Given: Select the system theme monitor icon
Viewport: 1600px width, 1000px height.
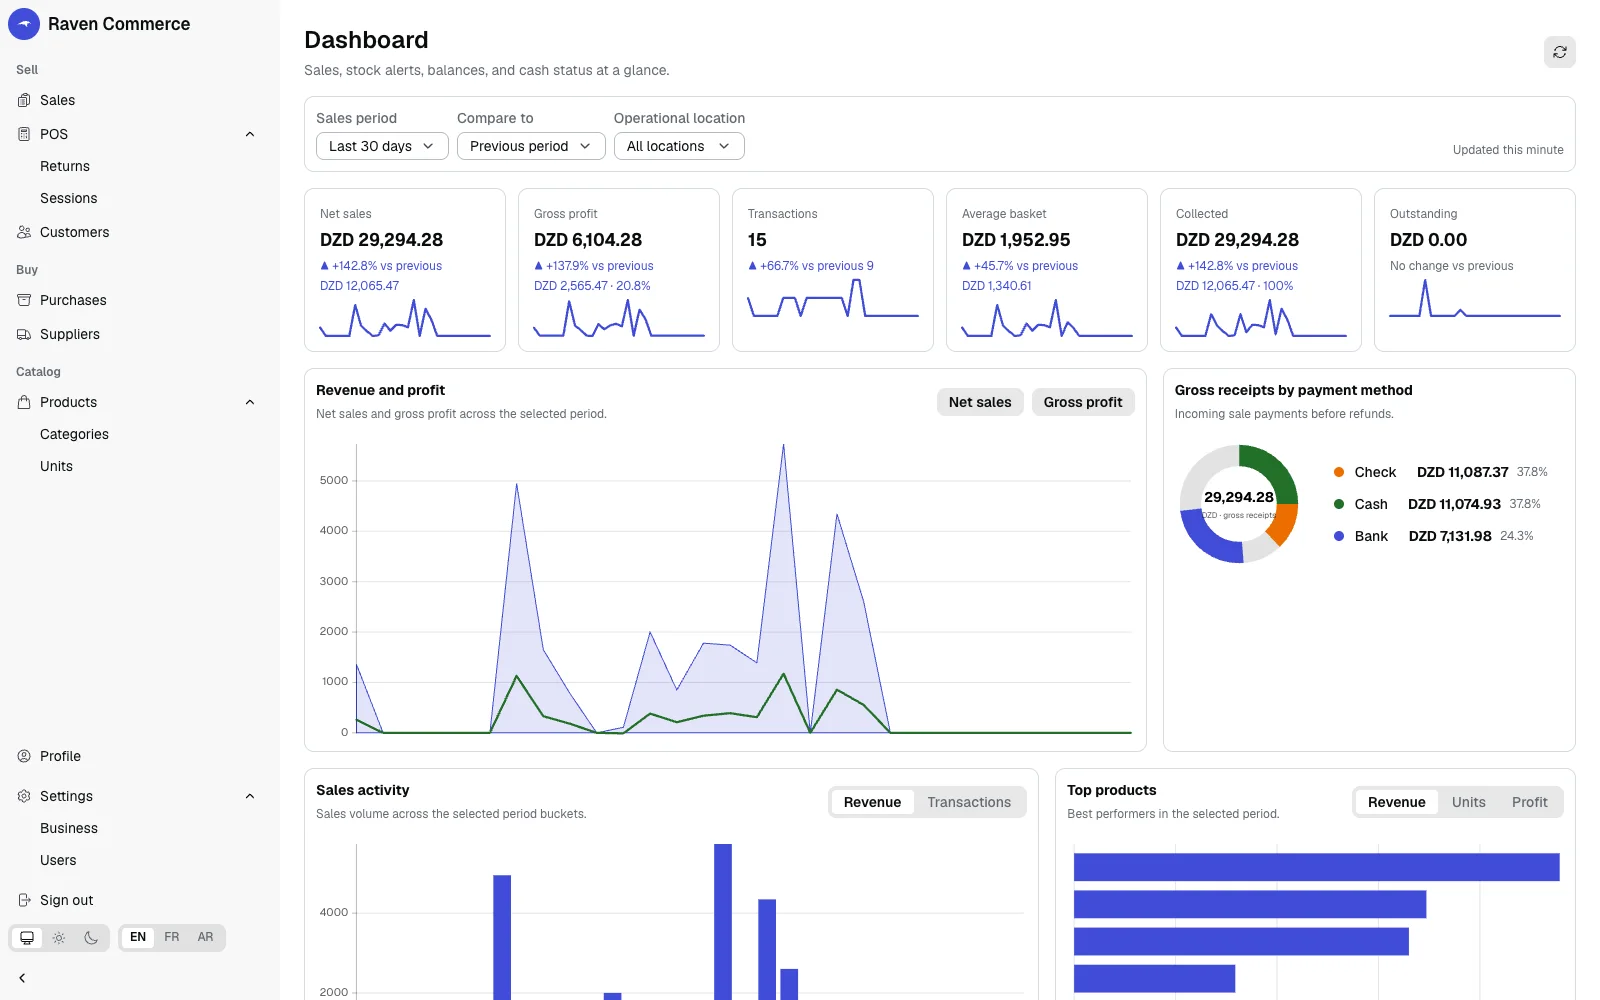Looking at the screenshot, I should pos(27,938).
